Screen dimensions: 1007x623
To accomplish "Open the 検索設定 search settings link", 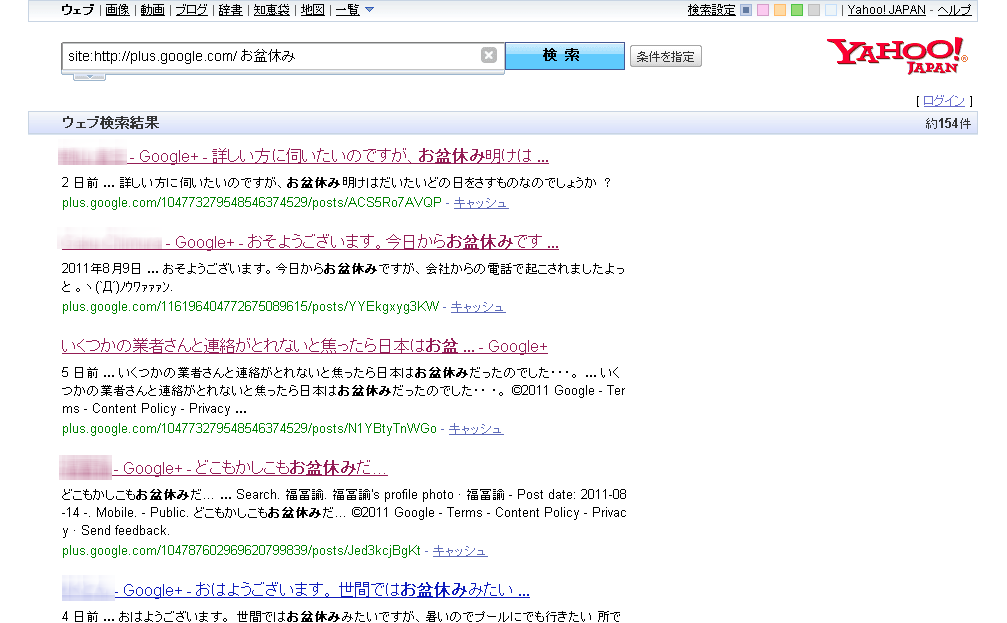I will coord(711,10).
